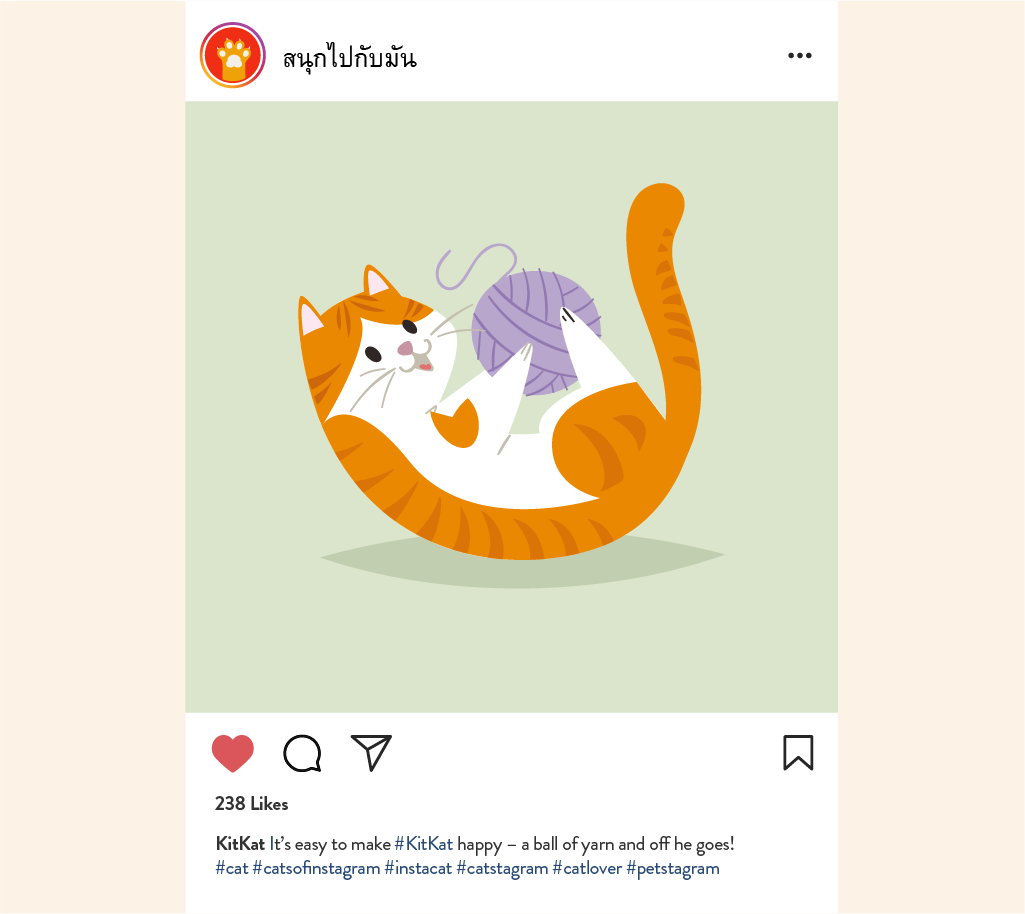Click the purple yarn ball in photo
The height and width of the screenshot is (914, 1025).
coord(535,332)
